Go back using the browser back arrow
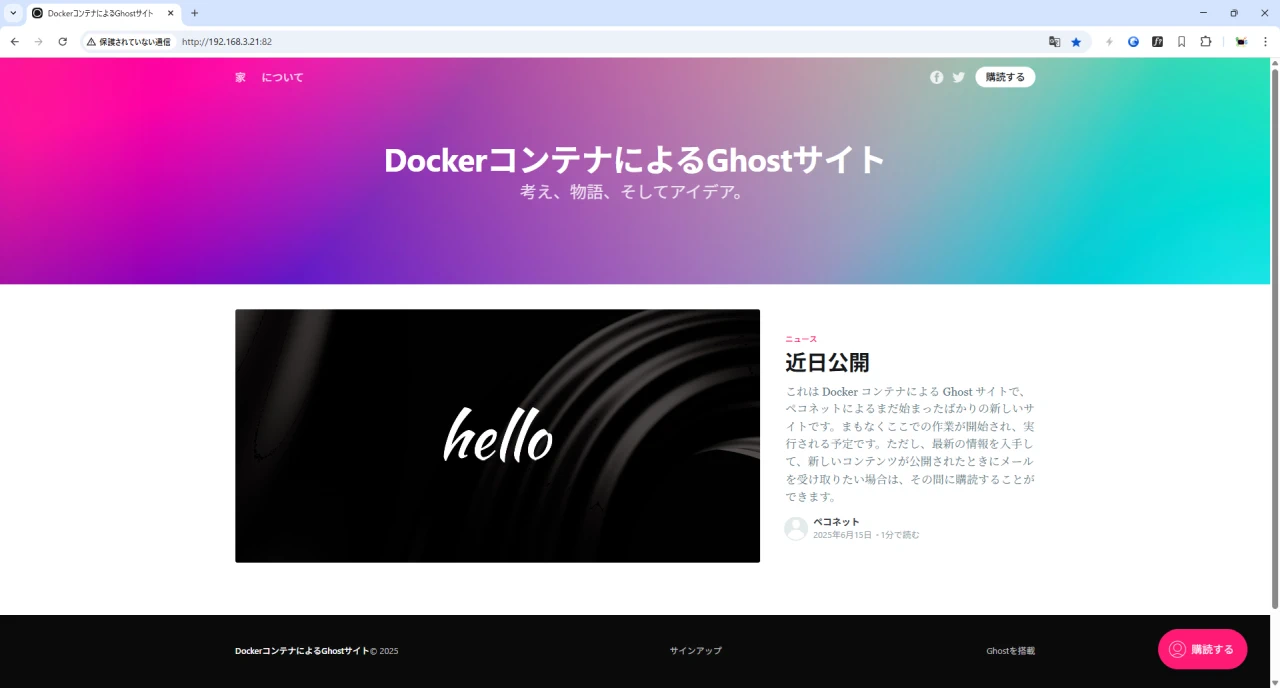 tap(15, 42)
